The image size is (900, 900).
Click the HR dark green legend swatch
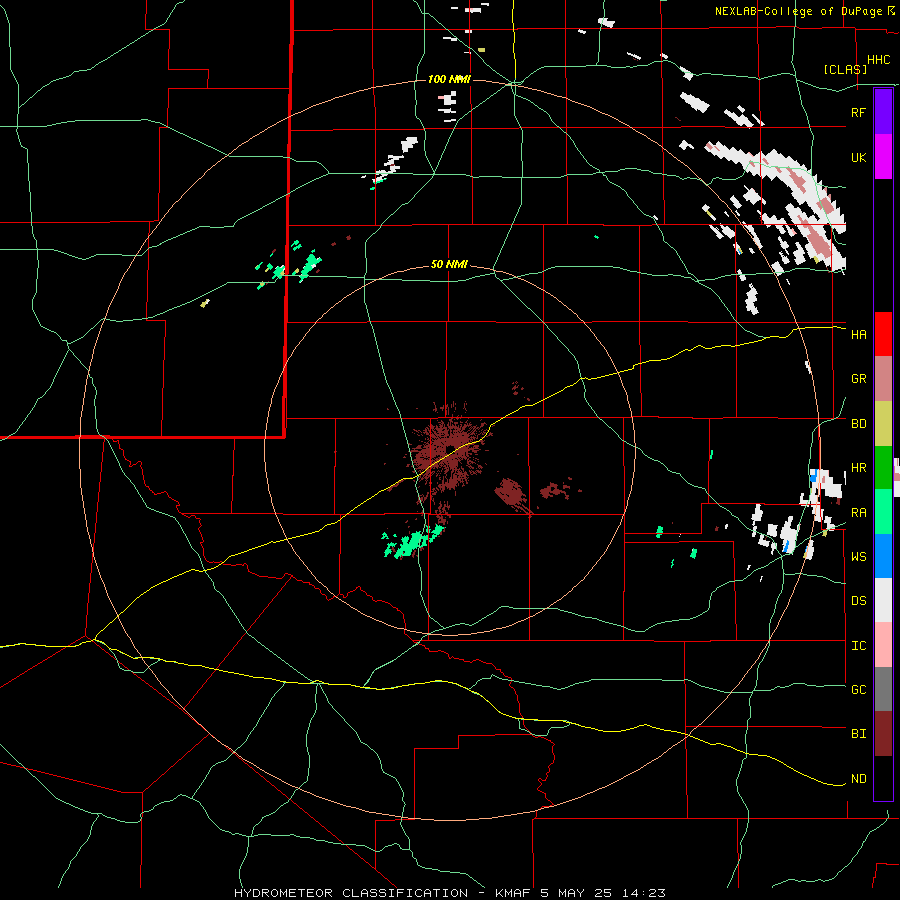coord(883,468)
